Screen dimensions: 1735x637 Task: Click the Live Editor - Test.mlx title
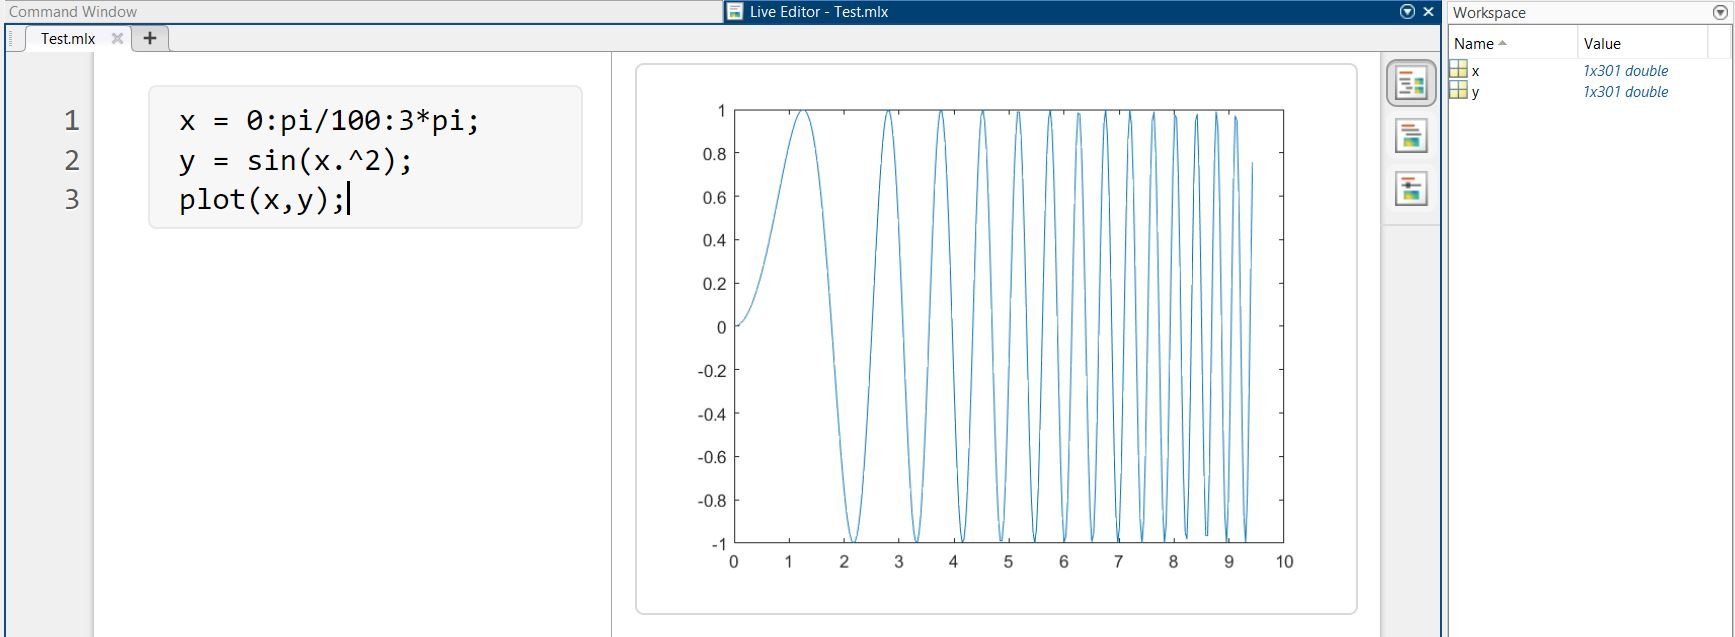click(x=819, y=12)
